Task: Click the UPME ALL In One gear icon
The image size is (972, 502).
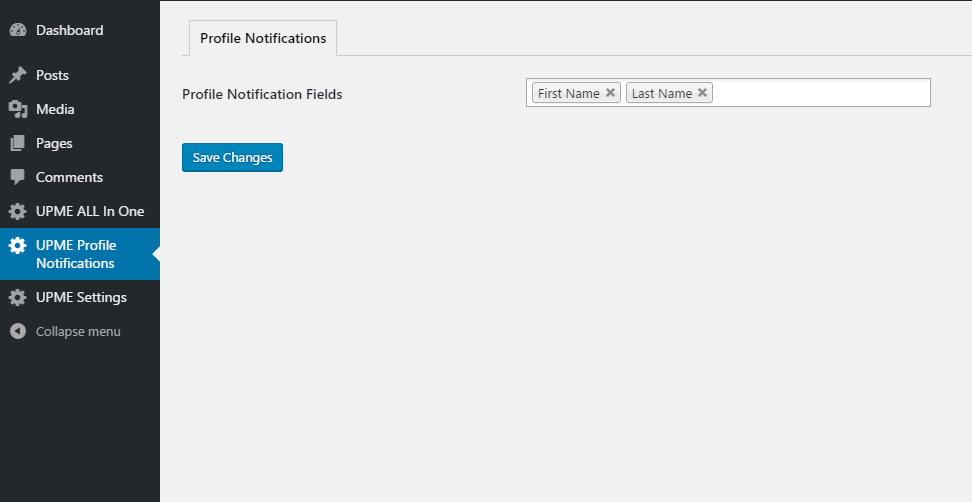Action: click(18, 211)
